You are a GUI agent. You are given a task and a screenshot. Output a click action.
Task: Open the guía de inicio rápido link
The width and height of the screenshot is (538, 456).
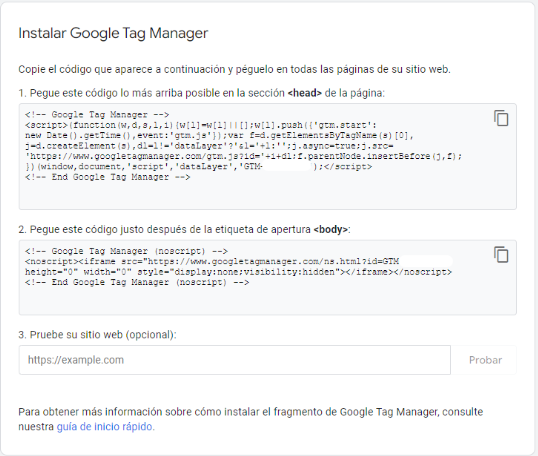(105, 426)
